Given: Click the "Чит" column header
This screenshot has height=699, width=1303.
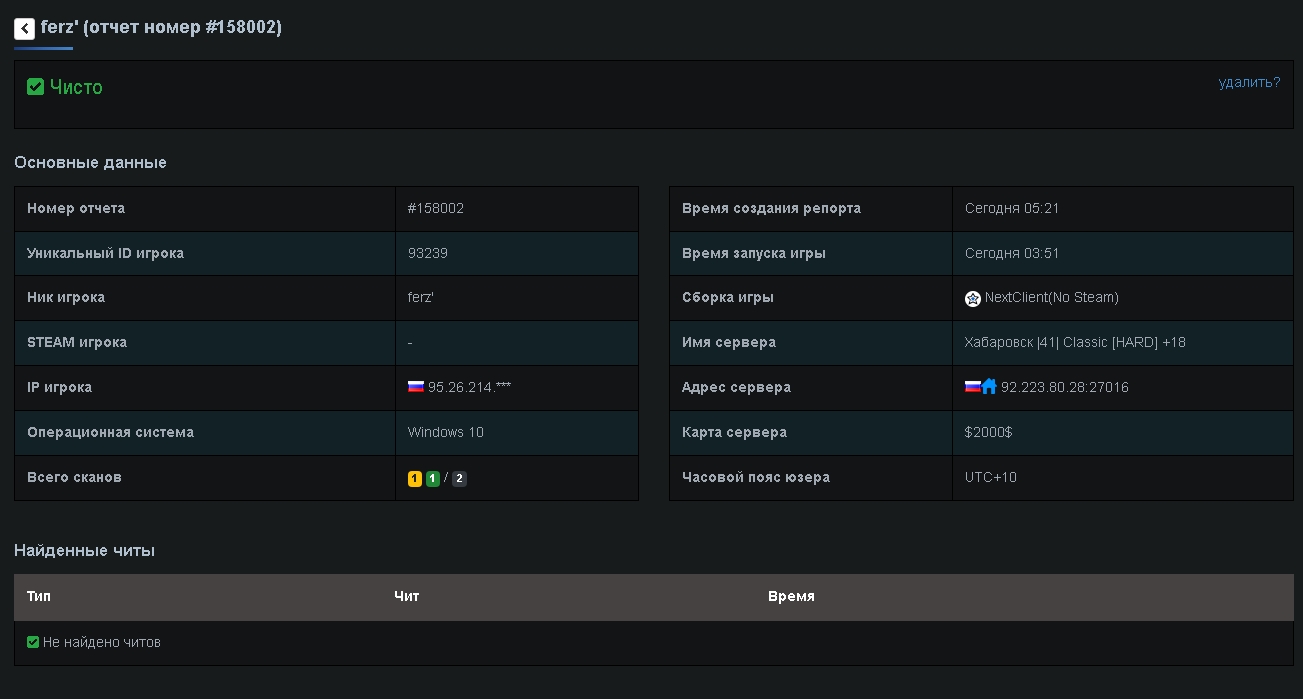Looking at the screenshot, I should coord(406,596).
